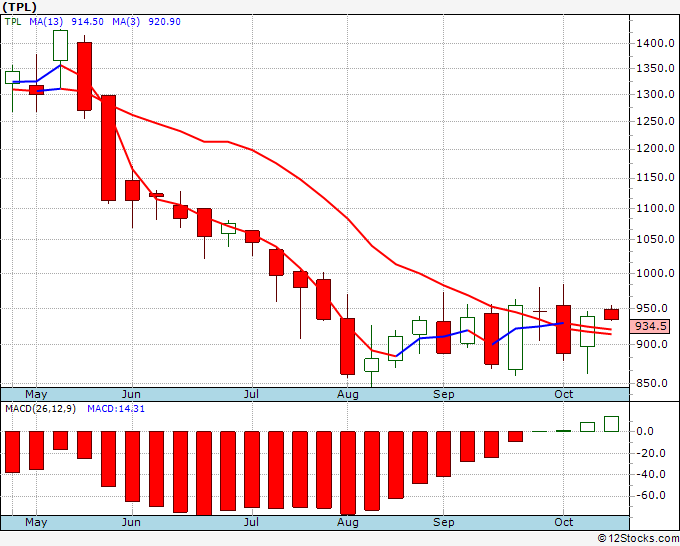Click the 1350.0 price axis label
Image resolution: width=680 pixels, height=546 pixels.
click(x=655, y=68)
